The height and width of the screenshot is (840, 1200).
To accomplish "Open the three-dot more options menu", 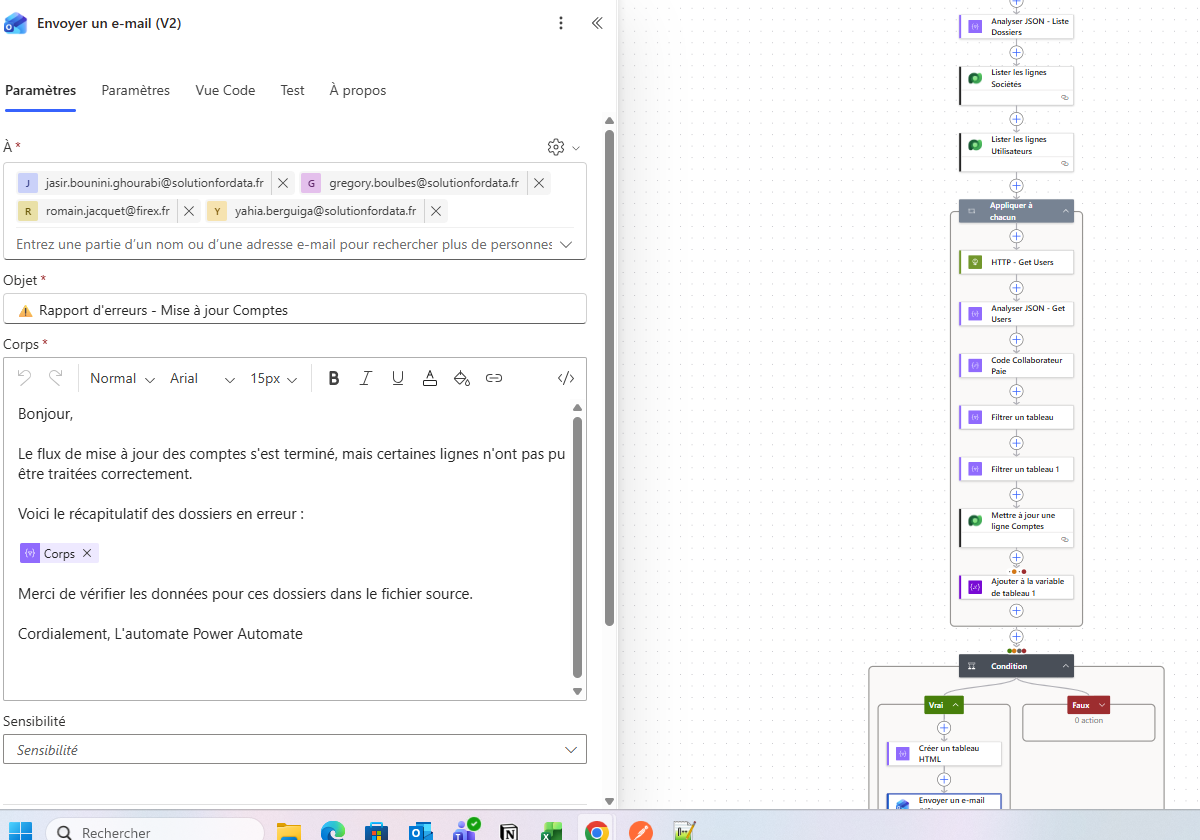I will (561, 23).
